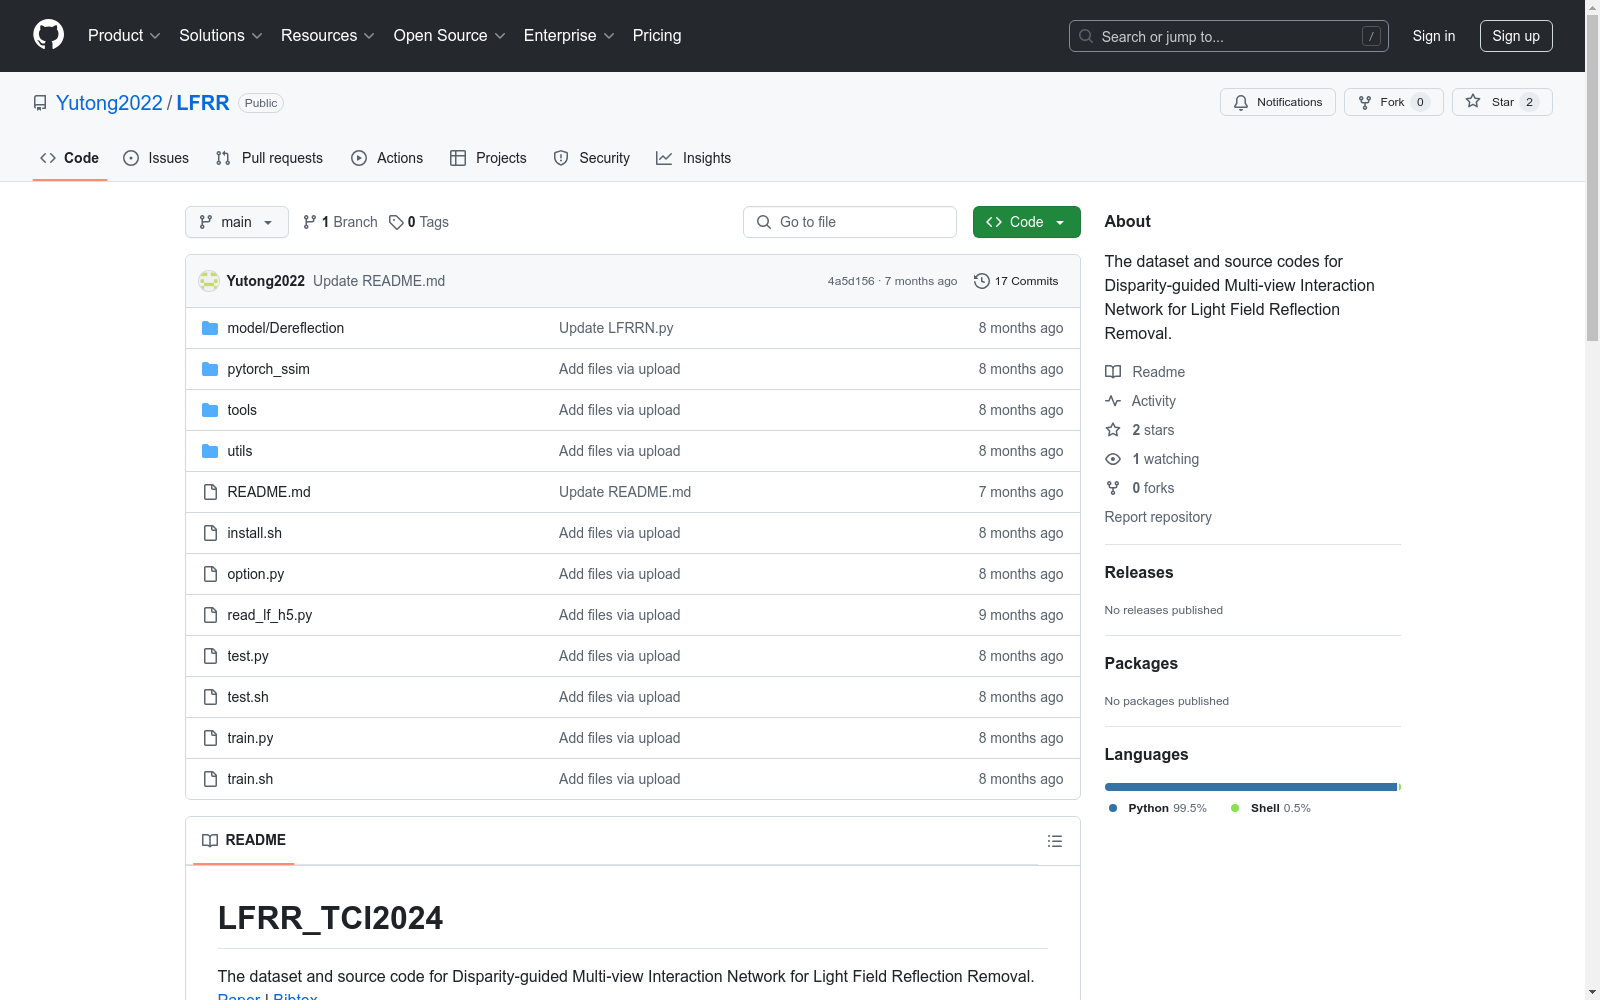Viewport: 1600px width, 1000px height.
Task: Switch to the Pull requests tab
Action: tap(269, 158)
